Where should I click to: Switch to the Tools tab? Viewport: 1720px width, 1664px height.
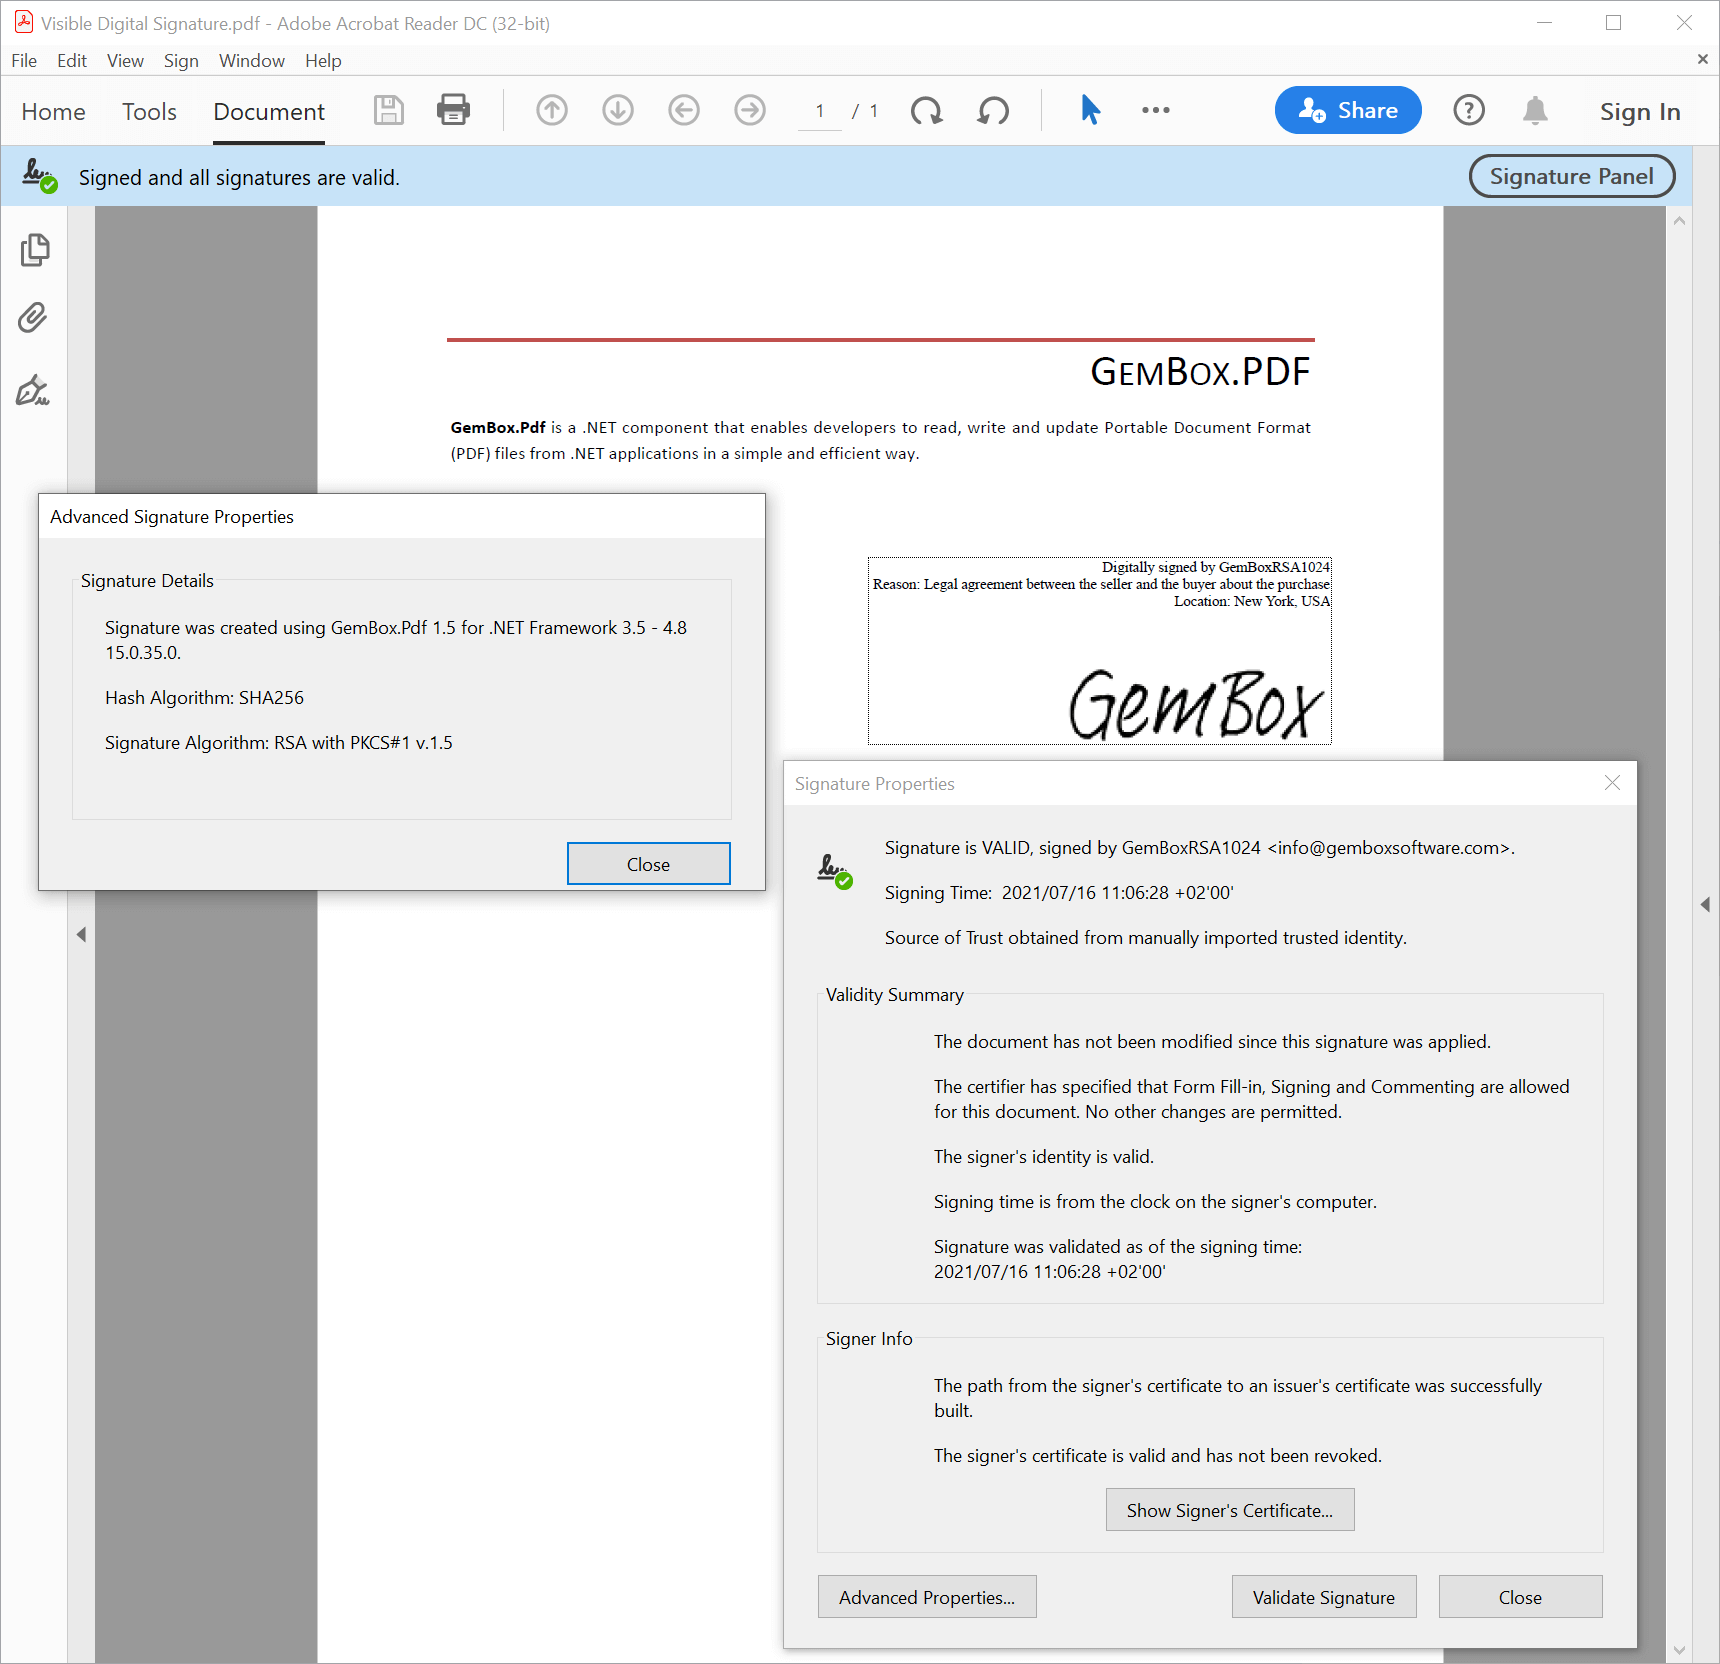coord(149,112)
